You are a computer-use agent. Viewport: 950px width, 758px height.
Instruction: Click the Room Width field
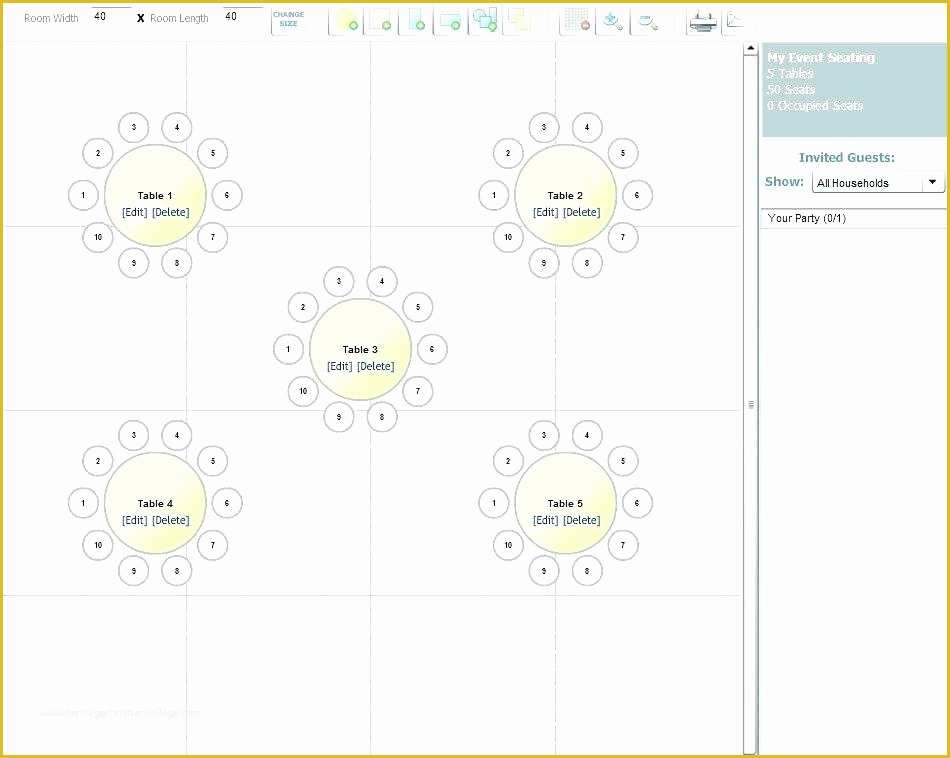coord(110,17)
